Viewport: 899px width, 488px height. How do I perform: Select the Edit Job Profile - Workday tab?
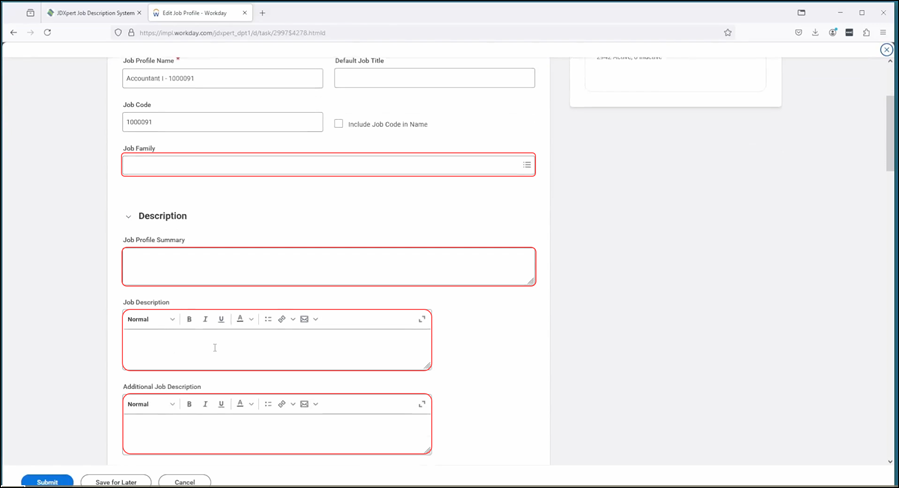click(x=196, y=13)
